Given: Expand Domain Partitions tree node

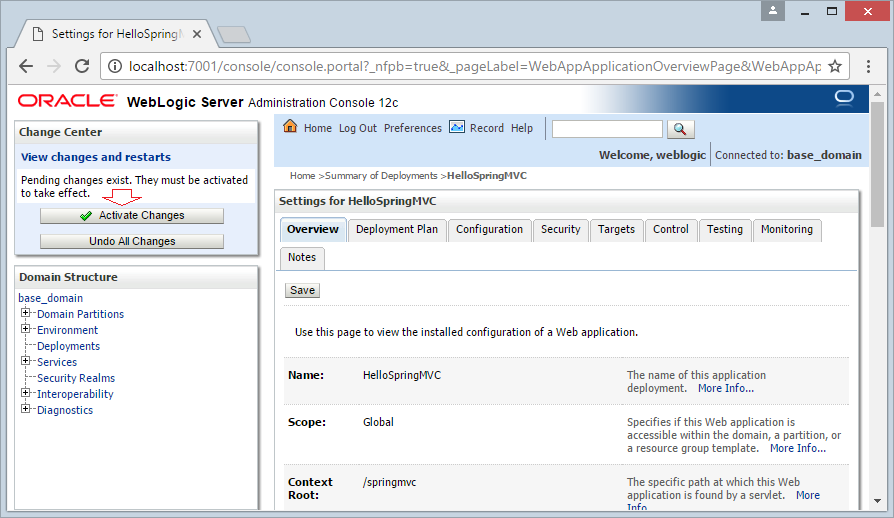Looking at the screenshot, I should point(25,313).
